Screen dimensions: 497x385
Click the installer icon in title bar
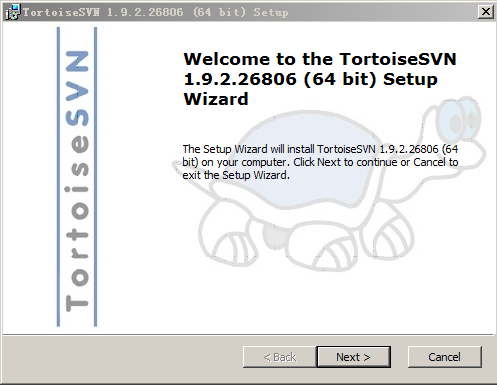(x=13, y=12)
